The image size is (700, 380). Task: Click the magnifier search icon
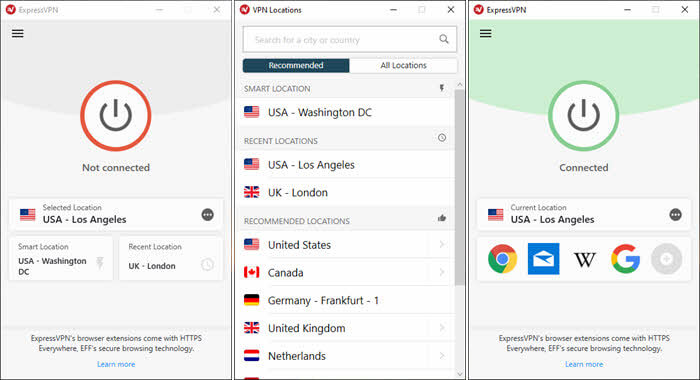click(444, 39)
